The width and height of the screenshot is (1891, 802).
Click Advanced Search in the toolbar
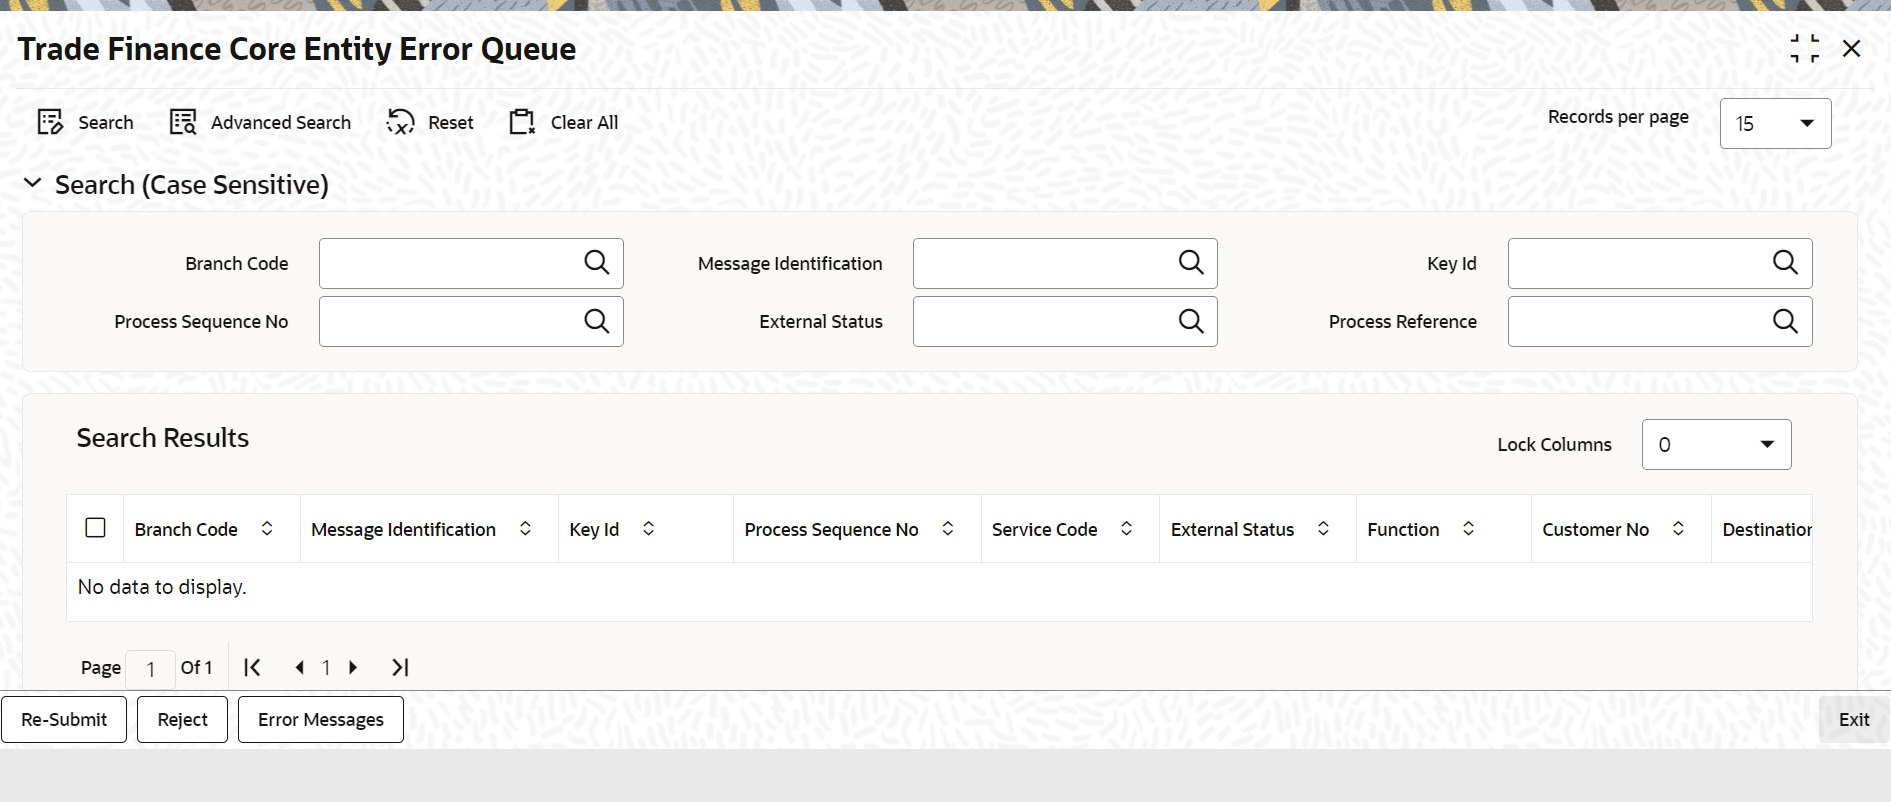(x=260, y=122)
